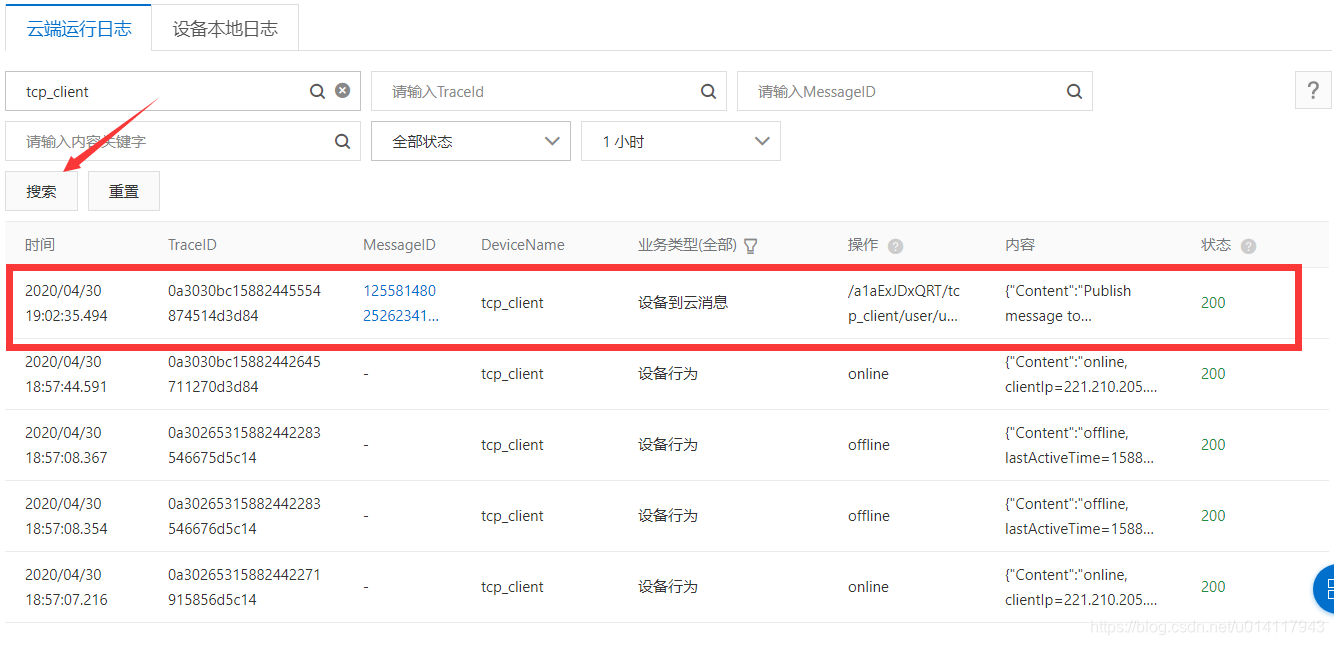Select timestamp 18:57:08.354 row
This screenshot has height=645, width=1334.
(66, 516)
